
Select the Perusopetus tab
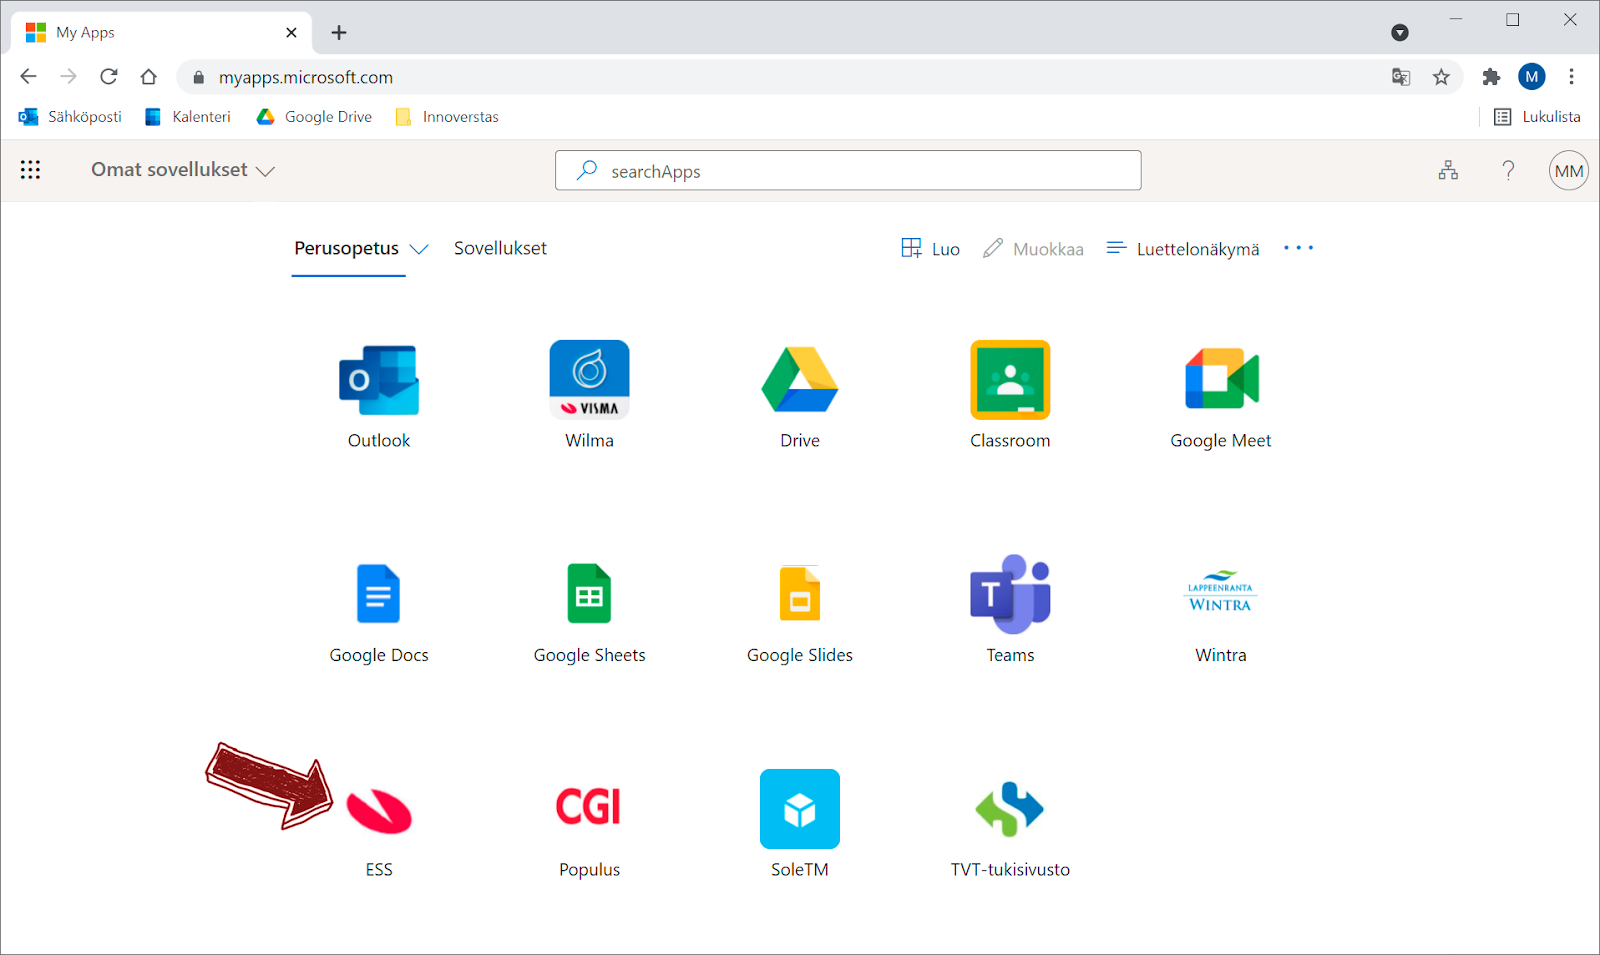[x=346, y=248]
